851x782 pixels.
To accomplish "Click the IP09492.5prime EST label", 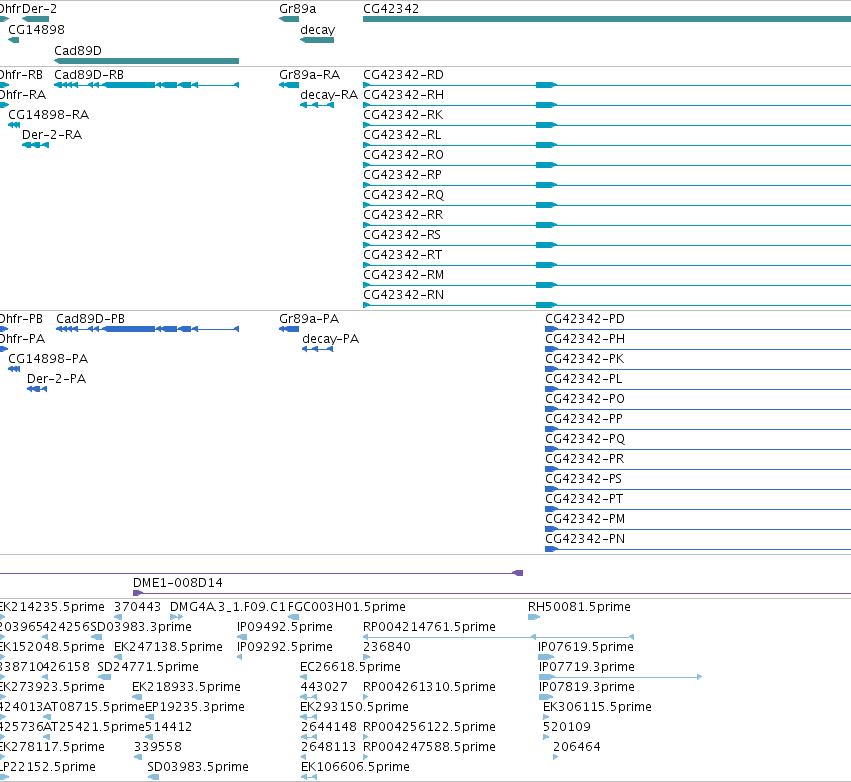I will pos(285,627).
